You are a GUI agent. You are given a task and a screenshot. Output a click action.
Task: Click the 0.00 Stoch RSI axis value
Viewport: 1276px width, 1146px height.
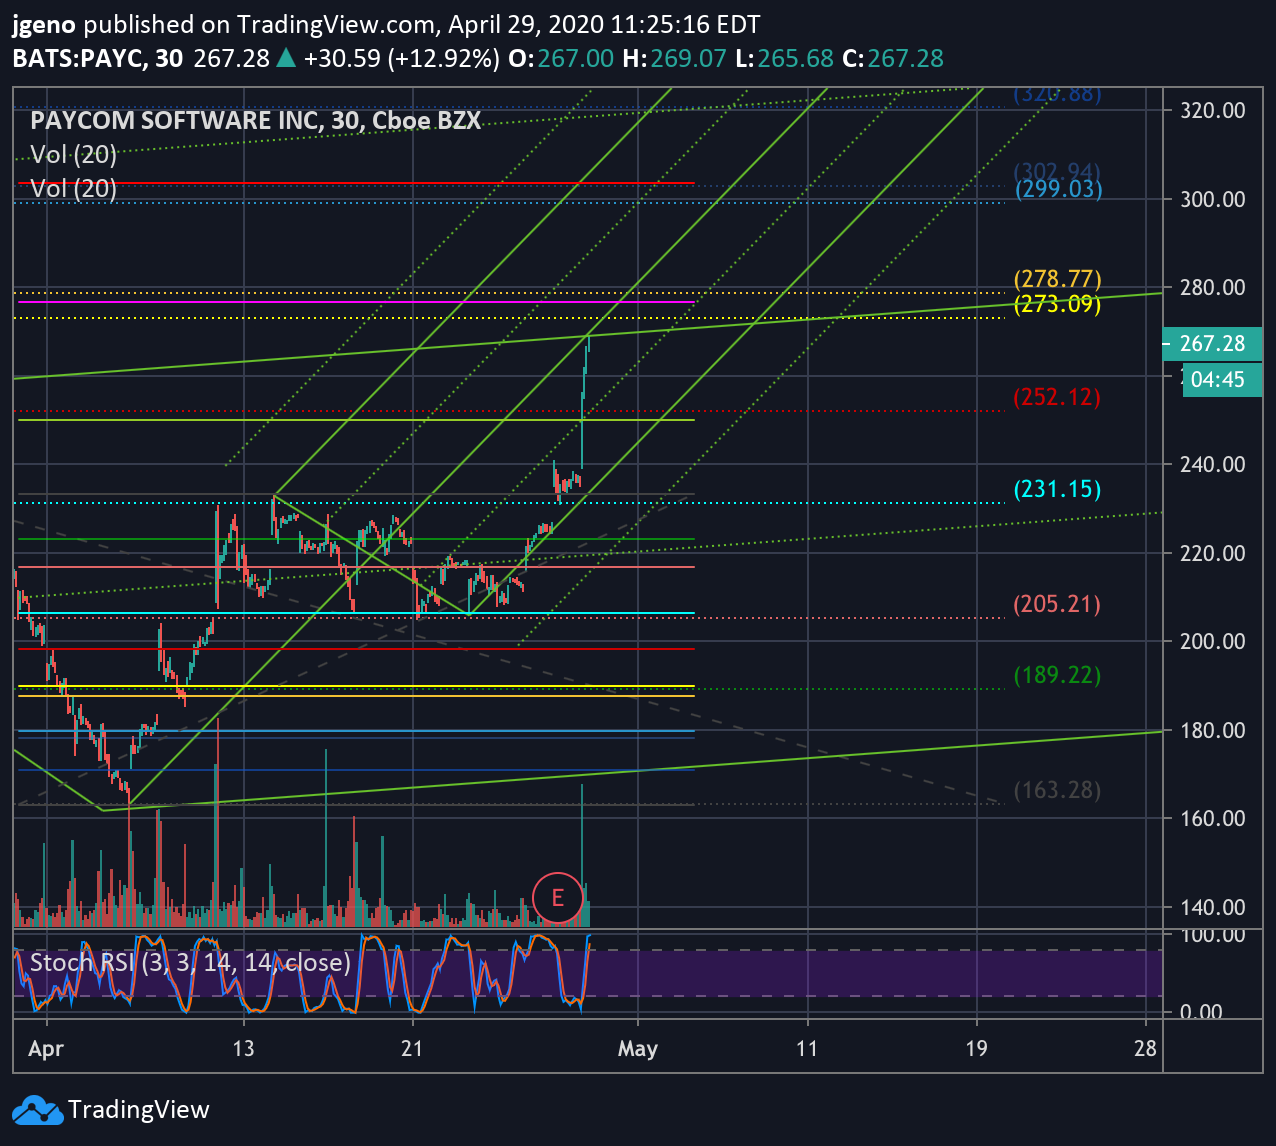(1201, 1012)
